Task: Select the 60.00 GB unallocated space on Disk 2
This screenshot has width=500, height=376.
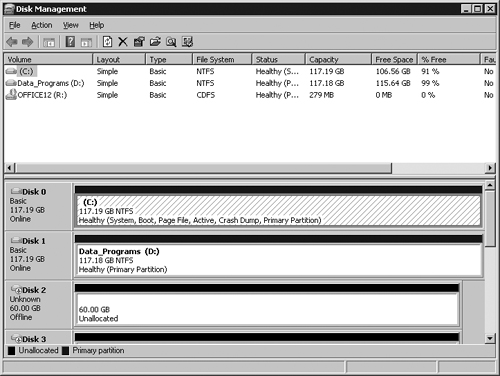Action: point(267,309)
